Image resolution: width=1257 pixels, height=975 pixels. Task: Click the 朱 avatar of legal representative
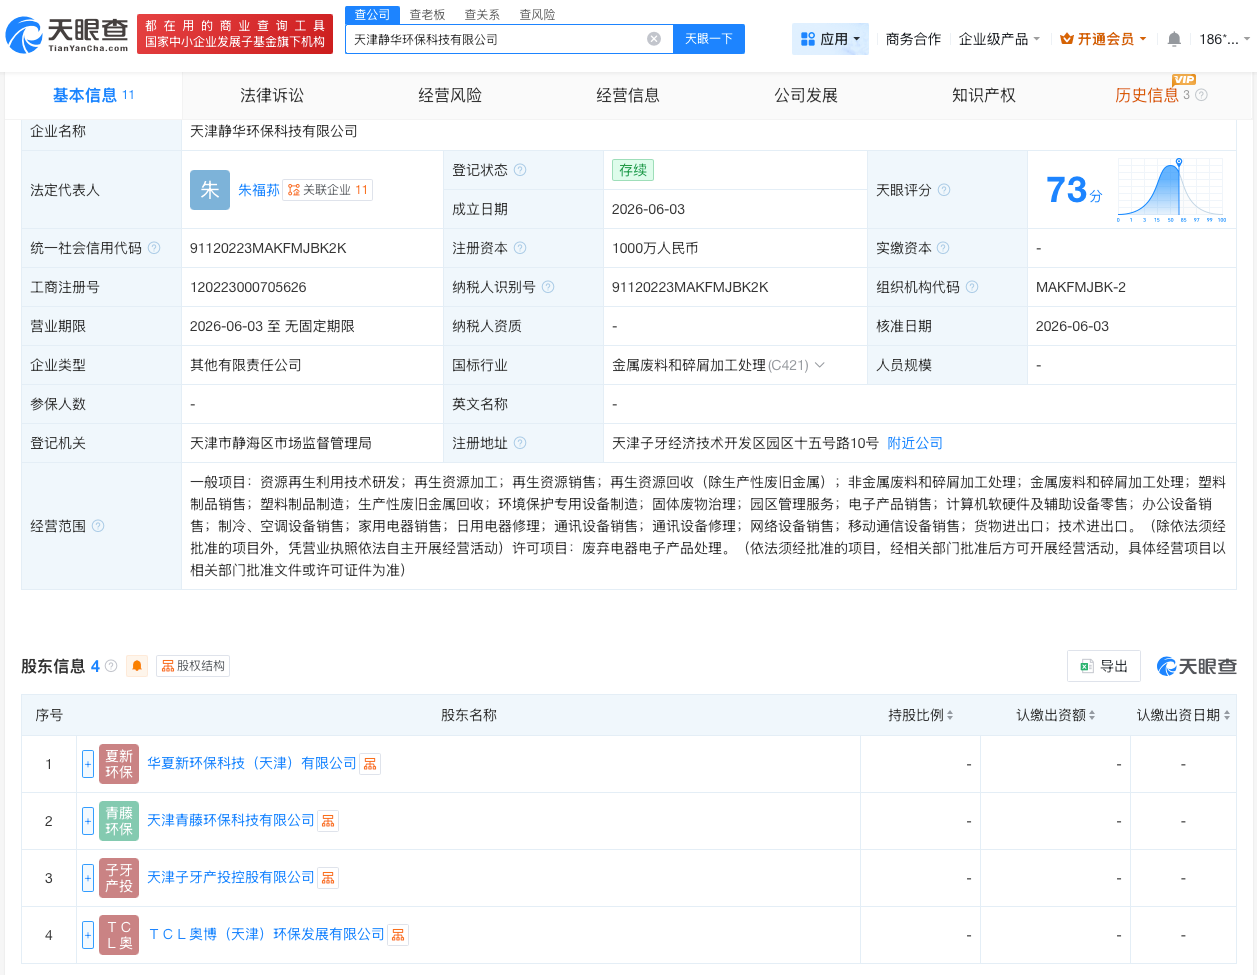[x=210, y=190]
